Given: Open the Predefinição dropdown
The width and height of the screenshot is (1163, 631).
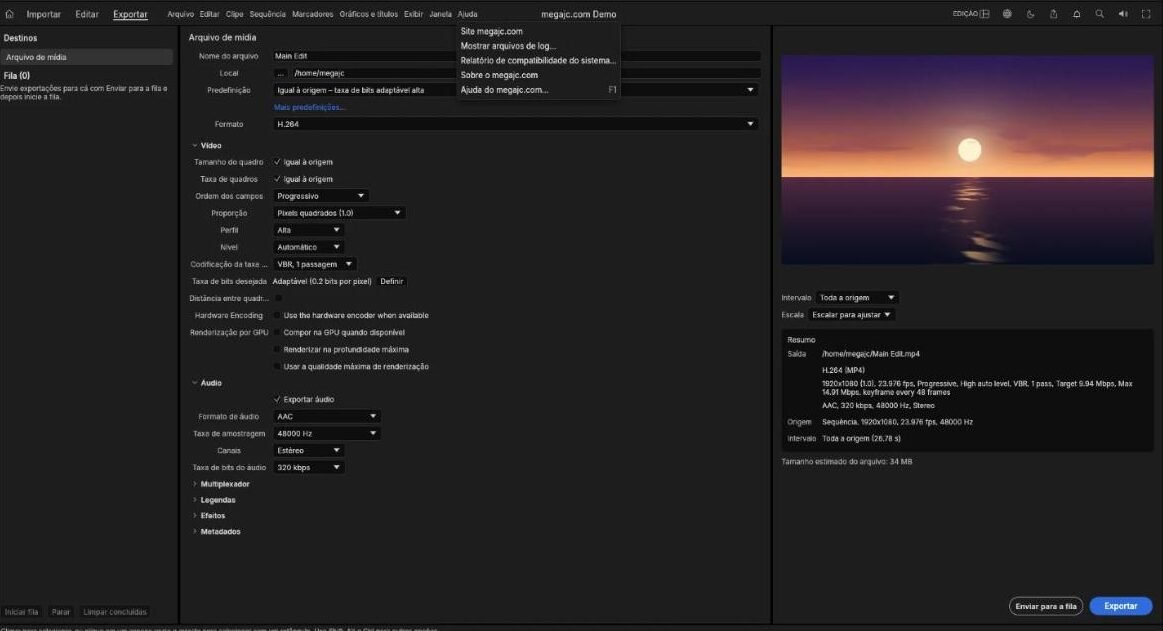Looking at the screenshot, I should 515,90.
